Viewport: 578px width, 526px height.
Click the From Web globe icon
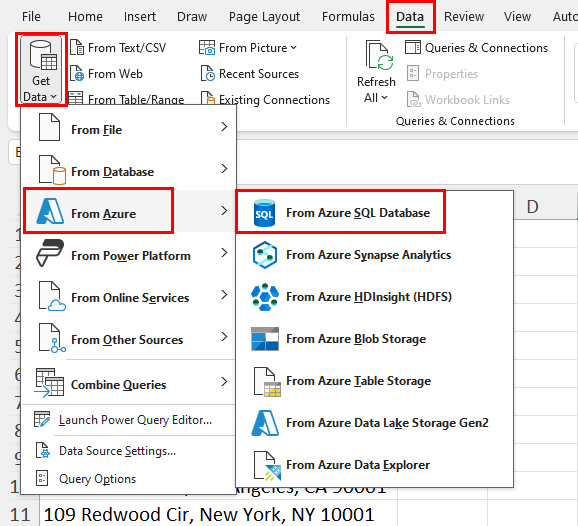click(x=77, y=73)
